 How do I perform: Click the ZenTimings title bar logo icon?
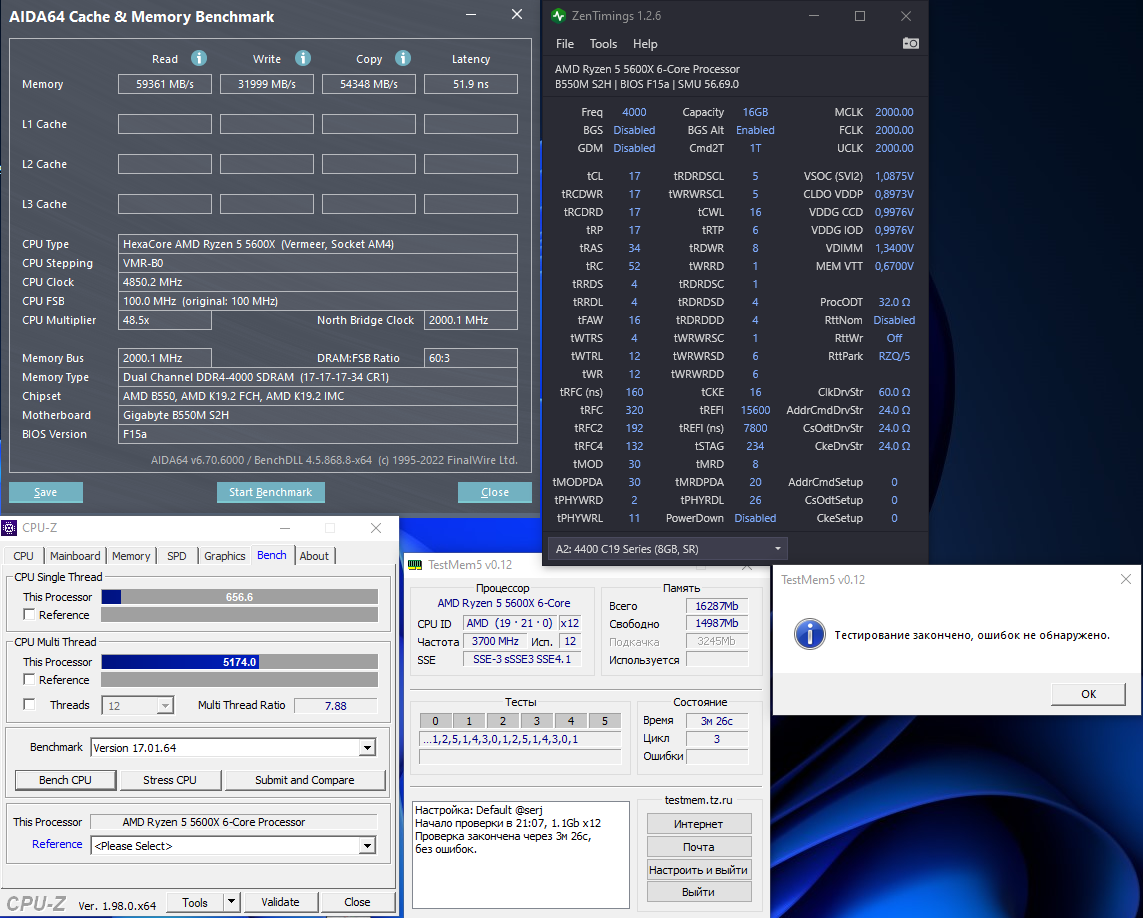click(x=559, y=16)
